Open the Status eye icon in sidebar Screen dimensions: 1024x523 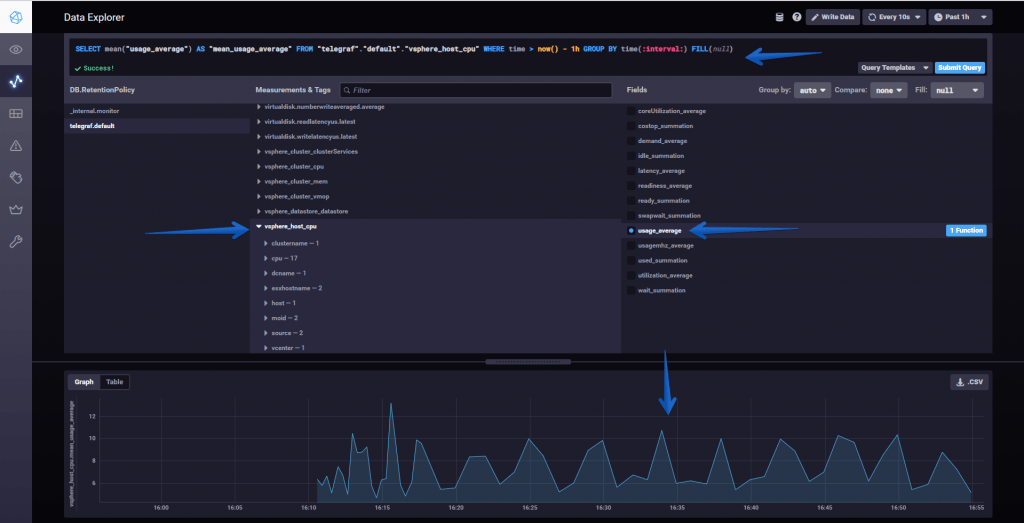coord(16,50)
